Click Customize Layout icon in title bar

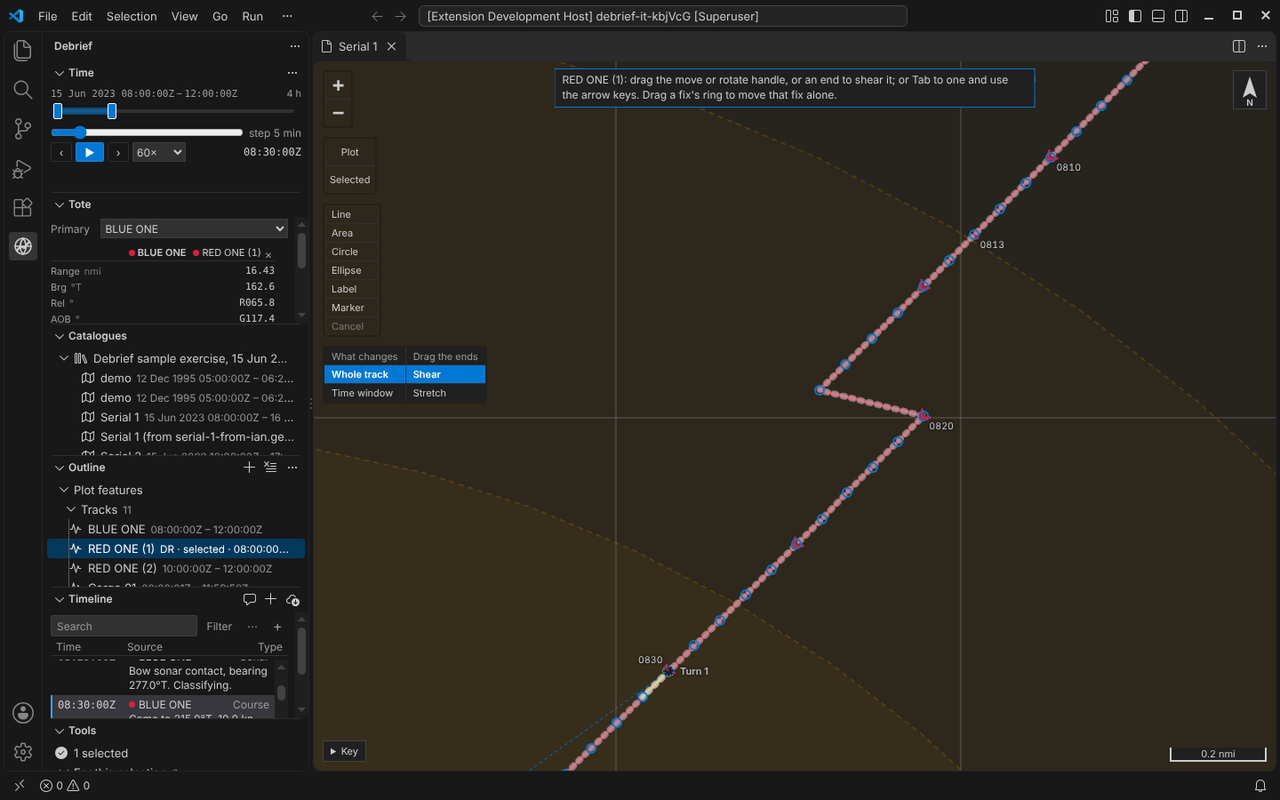1112,16
